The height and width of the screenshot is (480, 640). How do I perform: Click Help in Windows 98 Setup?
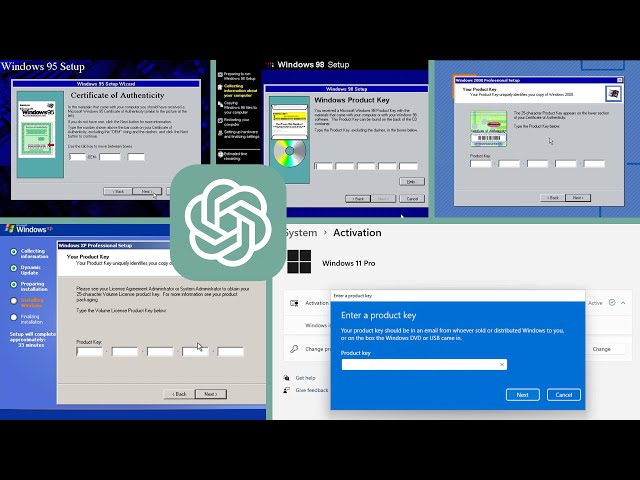412,182
